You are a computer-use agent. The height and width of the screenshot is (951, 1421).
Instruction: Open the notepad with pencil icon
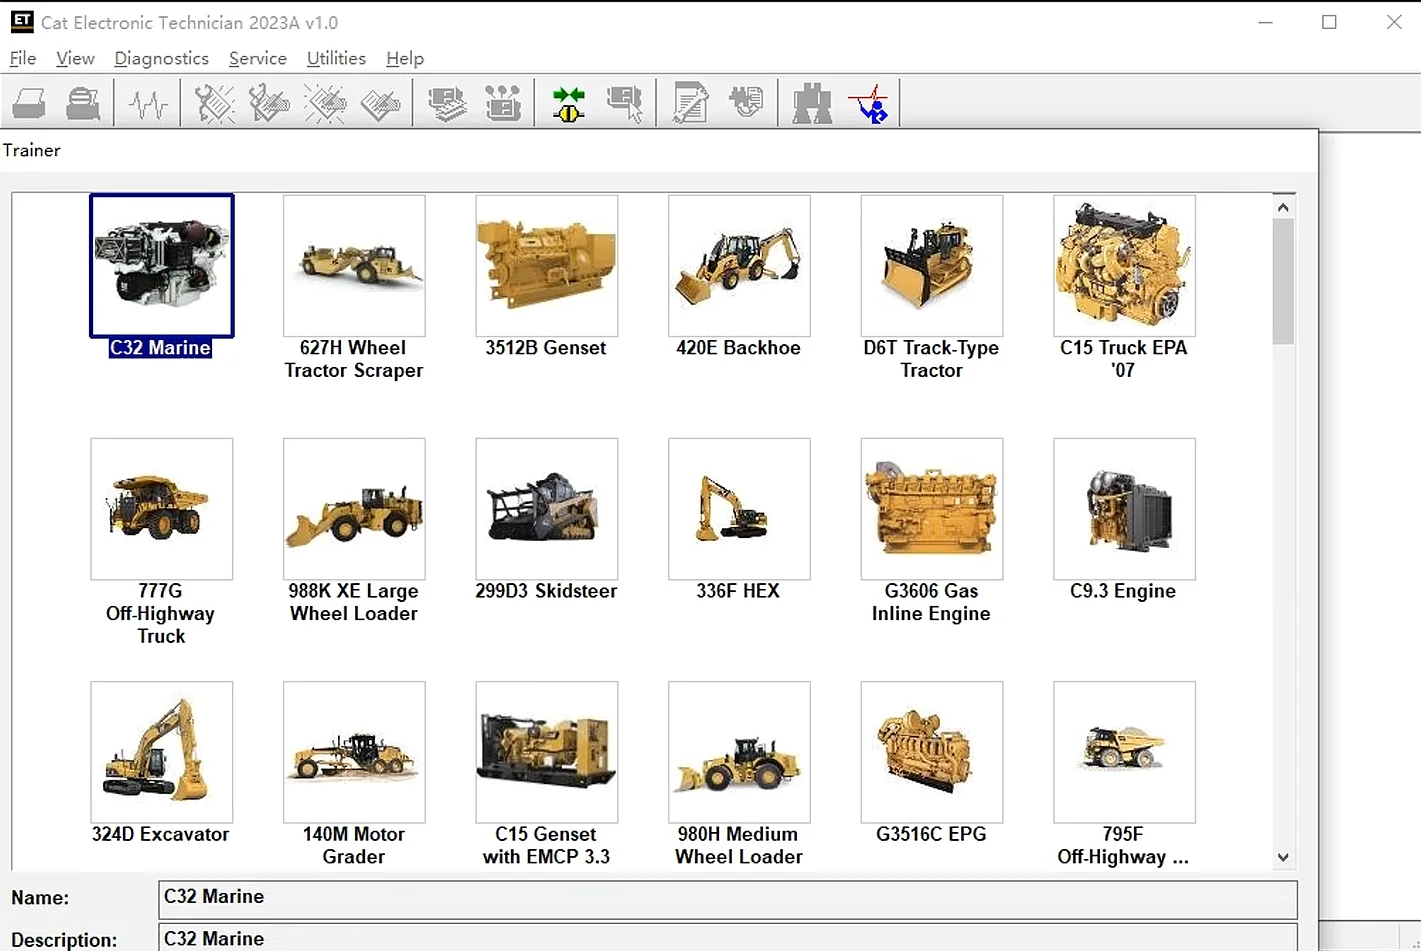[691, 103]
